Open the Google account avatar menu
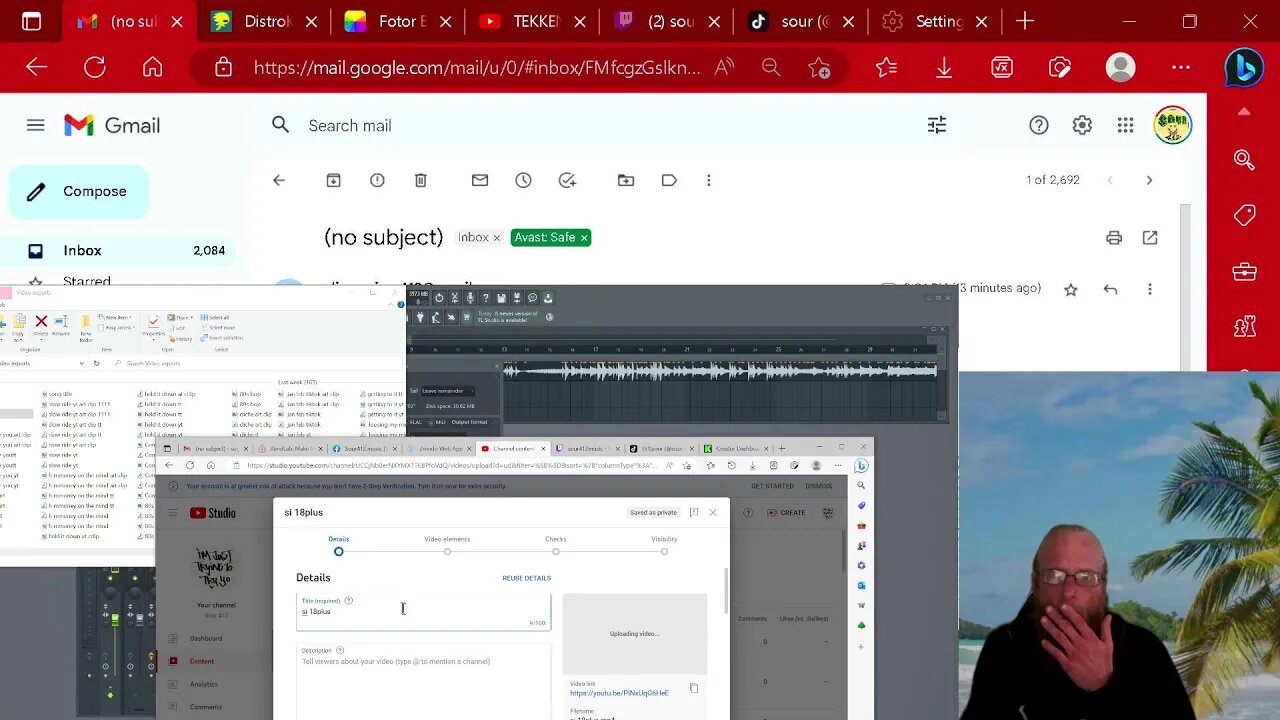The image size is (1280, 720). click(x=1172, y=125)
